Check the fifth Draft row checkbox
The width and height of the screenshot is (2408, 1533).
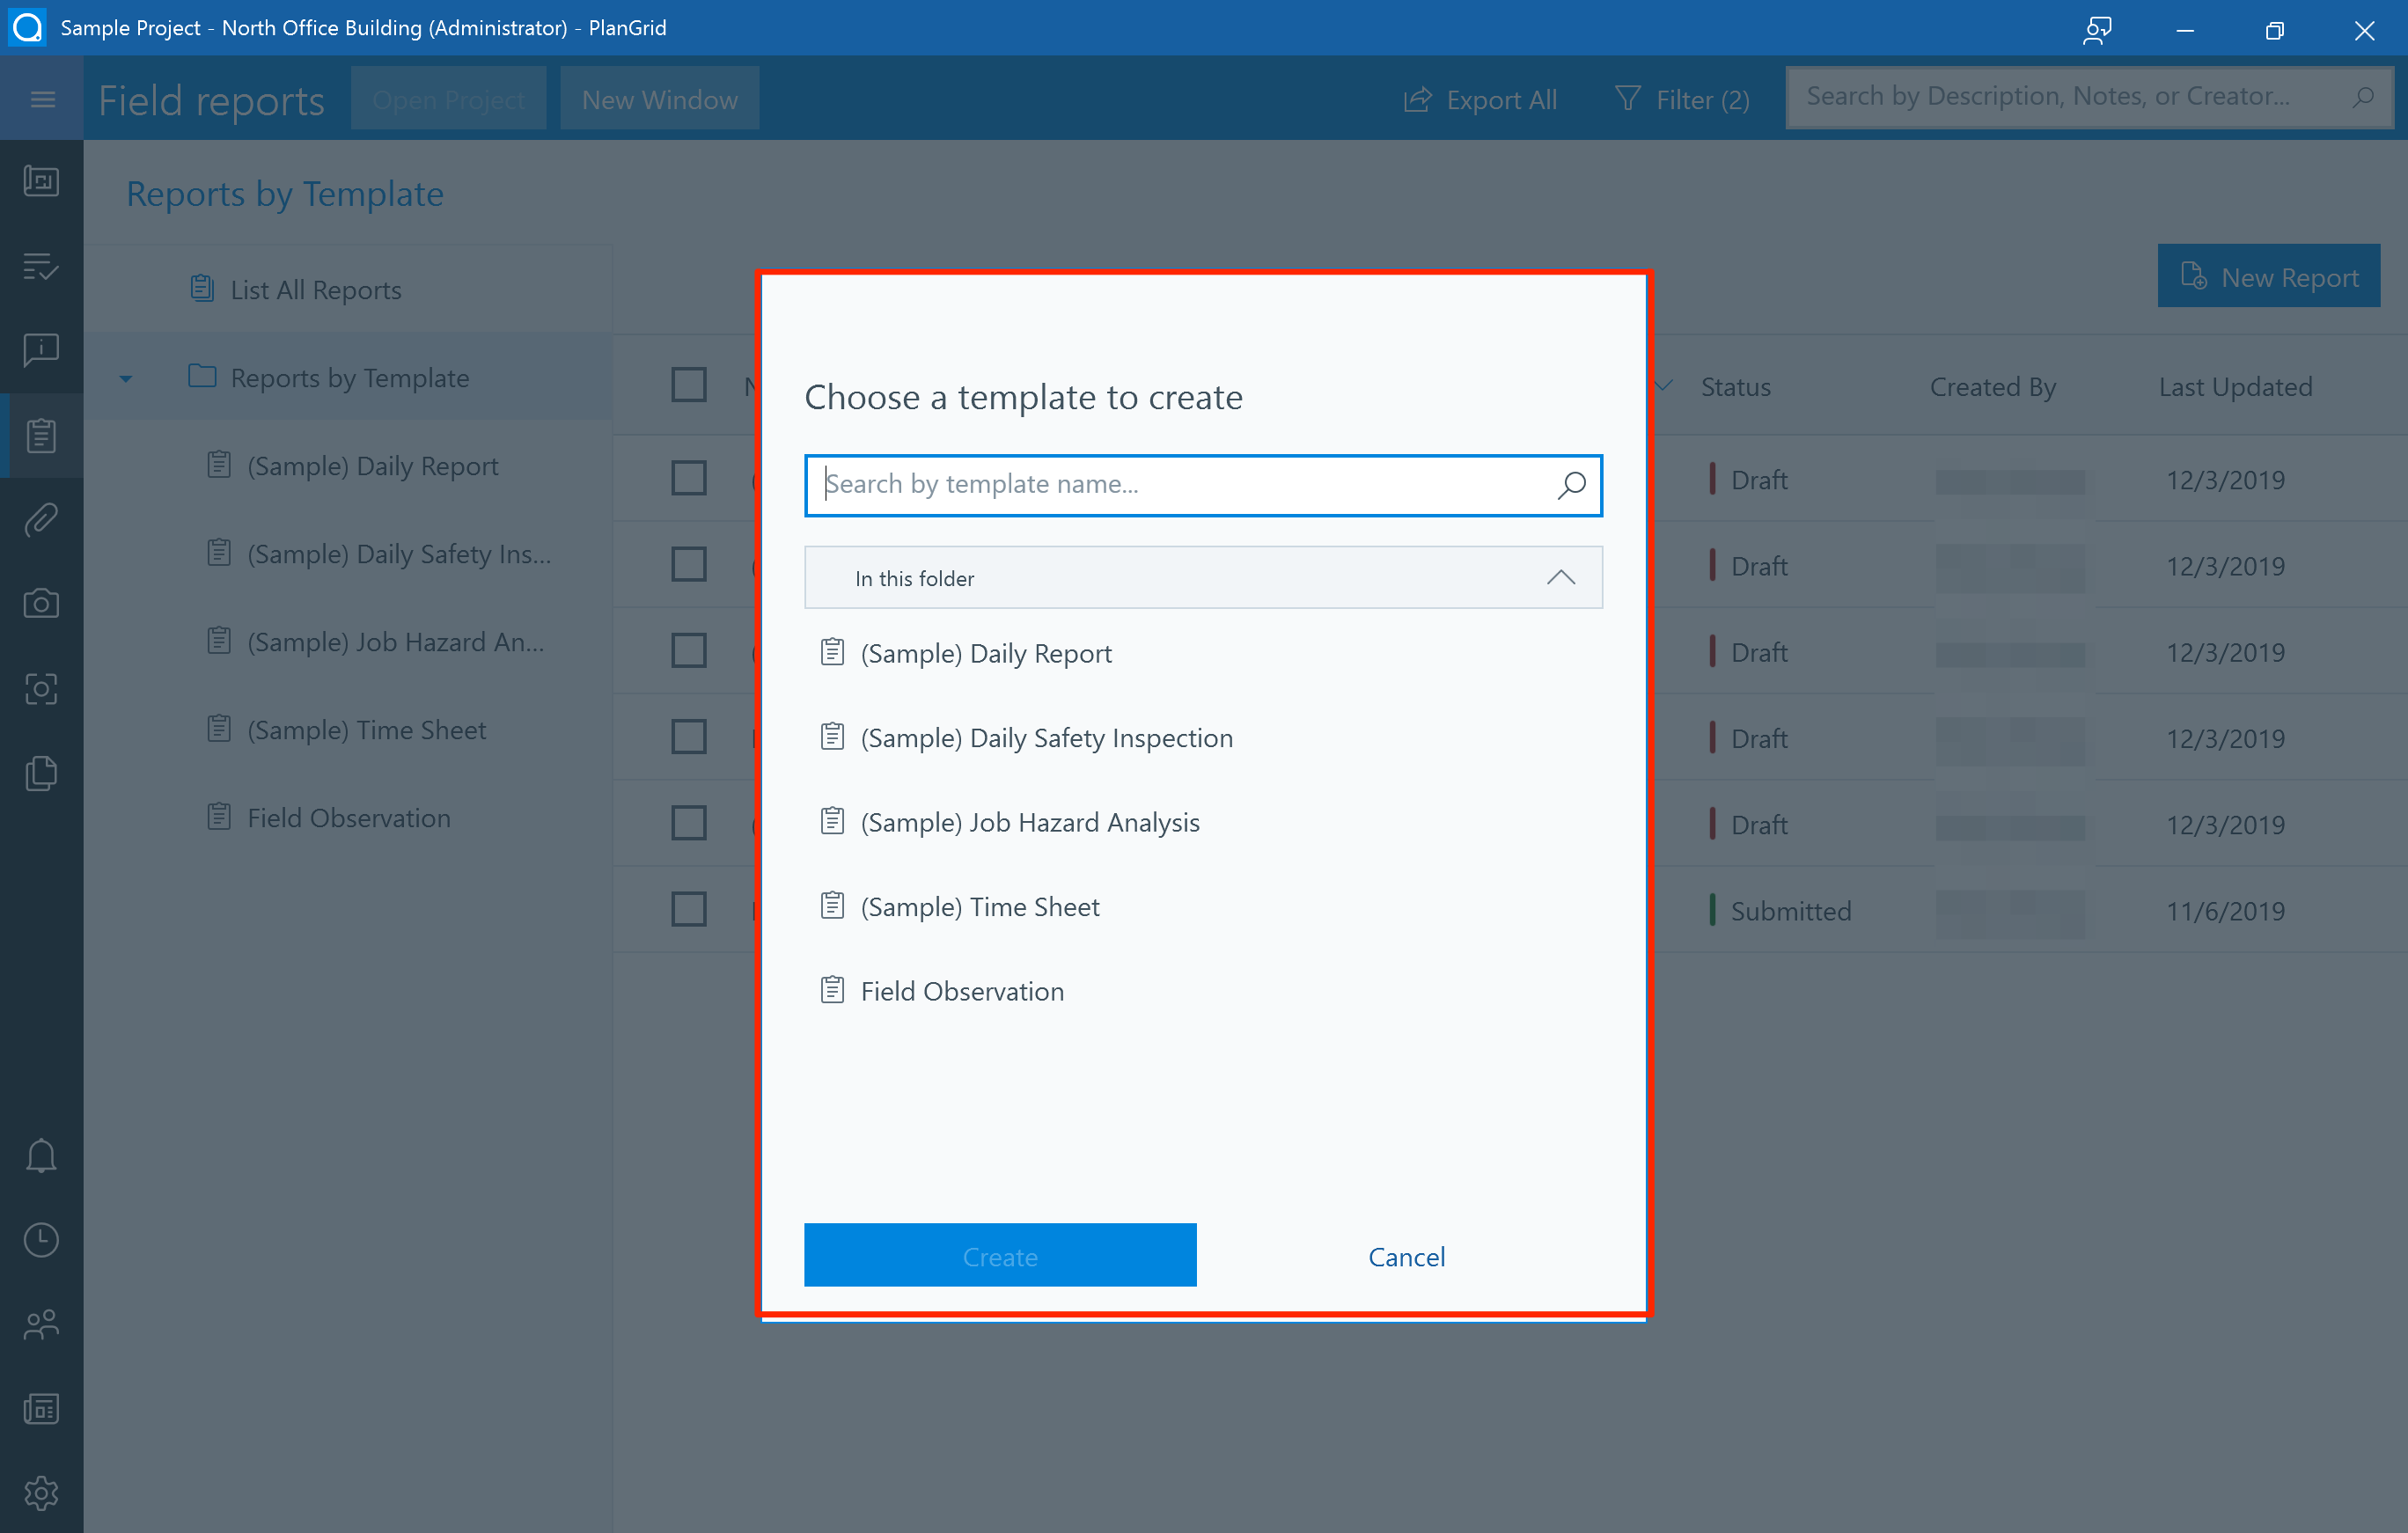(x=688, y=823)
